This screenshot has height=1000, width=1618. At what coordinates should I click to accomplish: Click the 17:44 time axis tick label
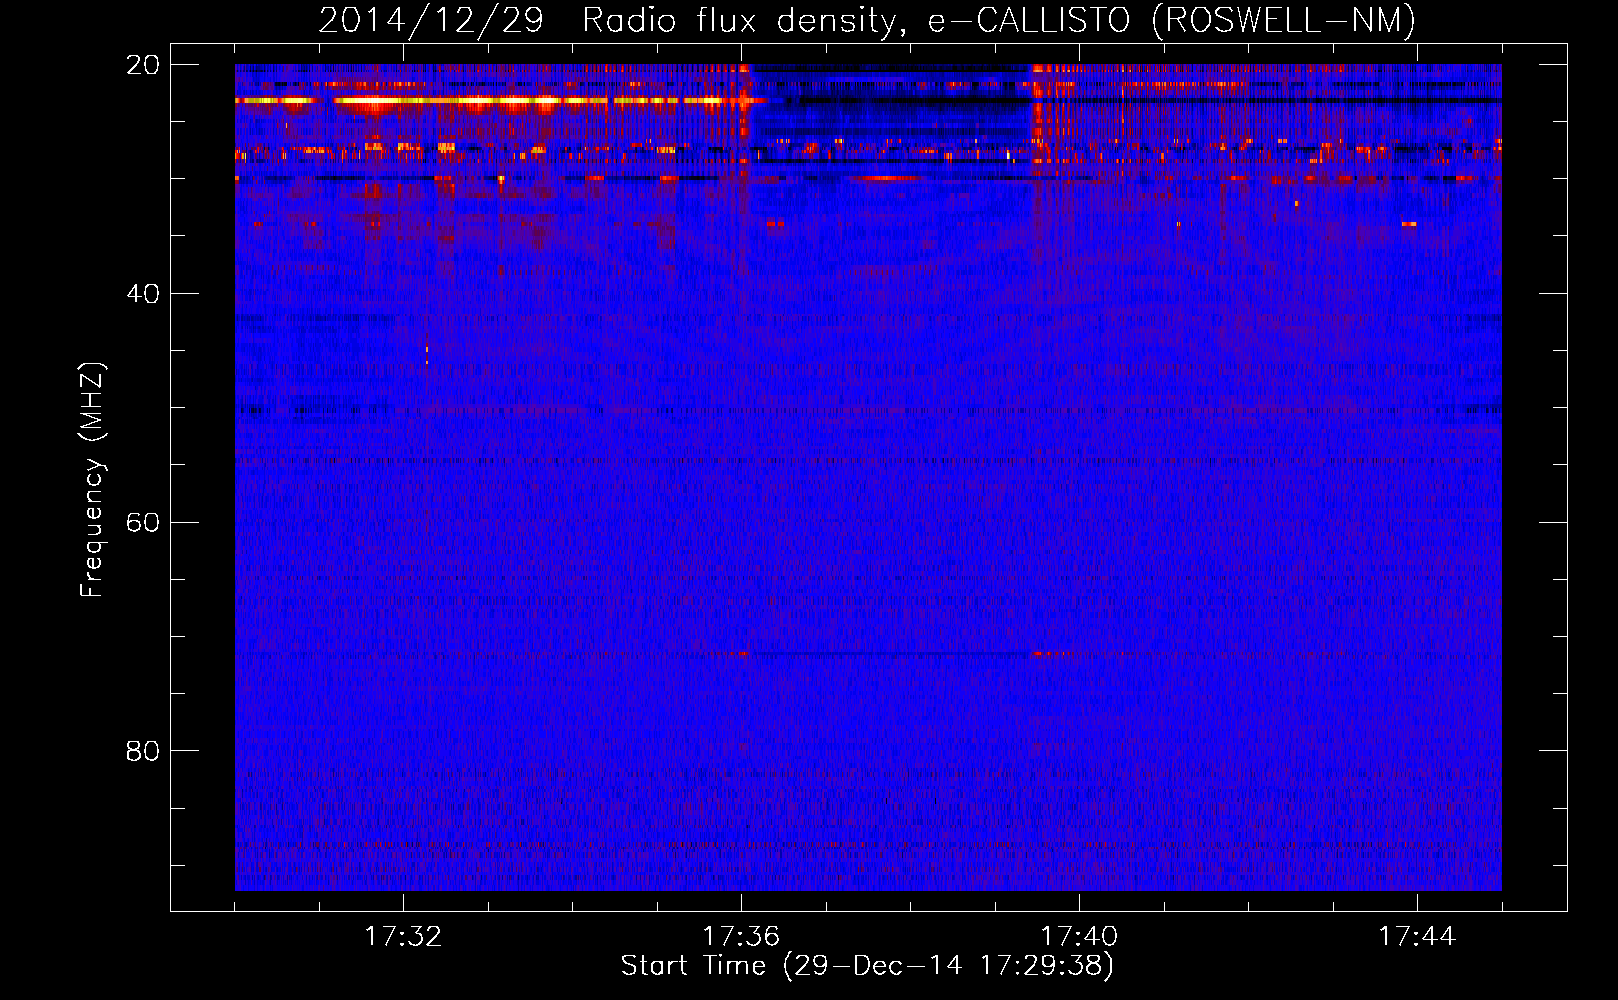pyautogui.click(x=1417, y=937)
